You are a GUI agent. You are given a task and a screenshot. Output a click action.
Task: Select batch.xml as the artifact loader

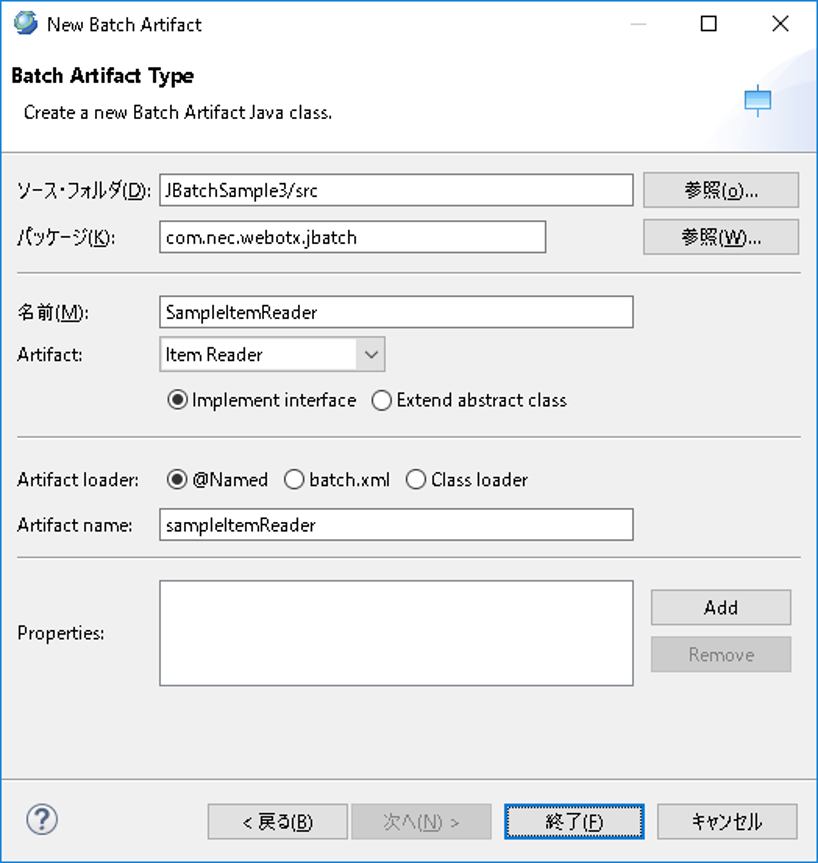point(294,480)
